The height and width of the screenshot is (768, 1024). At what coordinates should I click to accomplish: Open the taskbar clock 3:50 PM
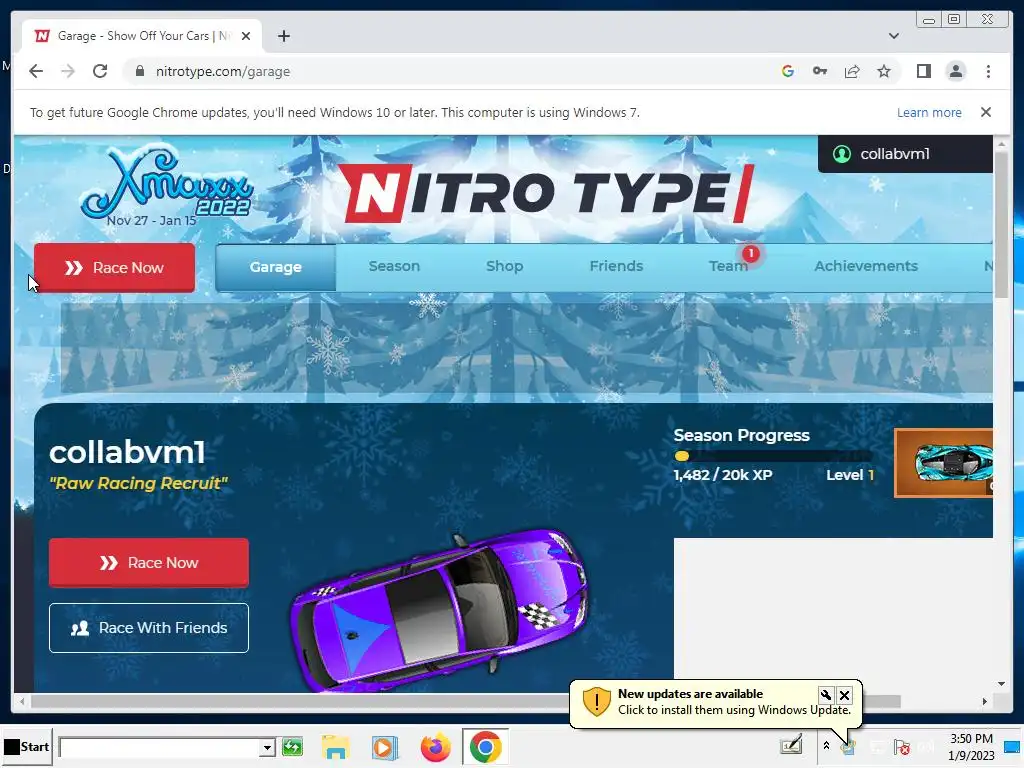971,747
